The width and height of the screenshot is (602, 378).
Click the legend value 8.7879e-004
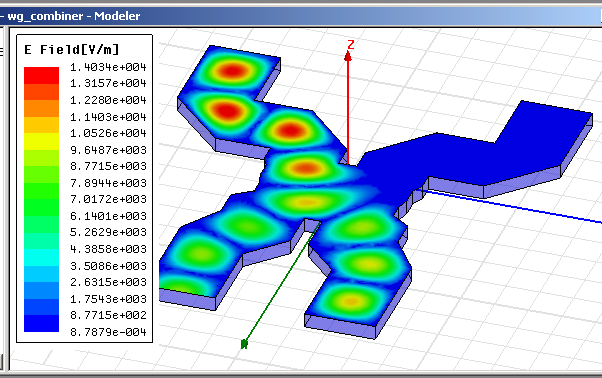coord(108,332)
